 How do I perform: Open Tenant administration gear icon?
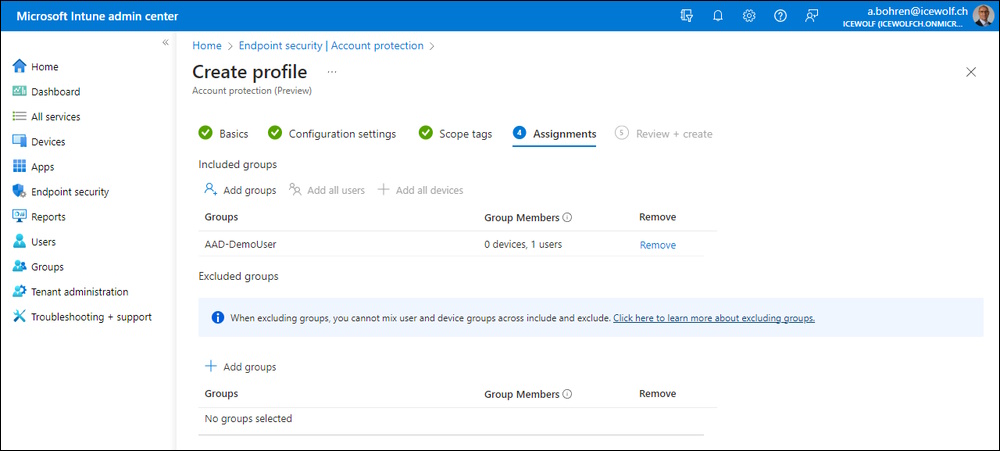pos(19,292)
